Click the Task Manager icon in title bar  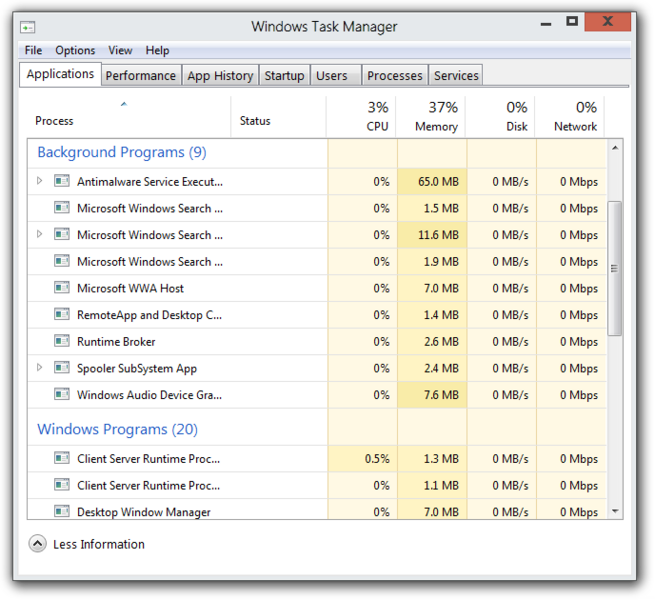click(x=28, y=27)
